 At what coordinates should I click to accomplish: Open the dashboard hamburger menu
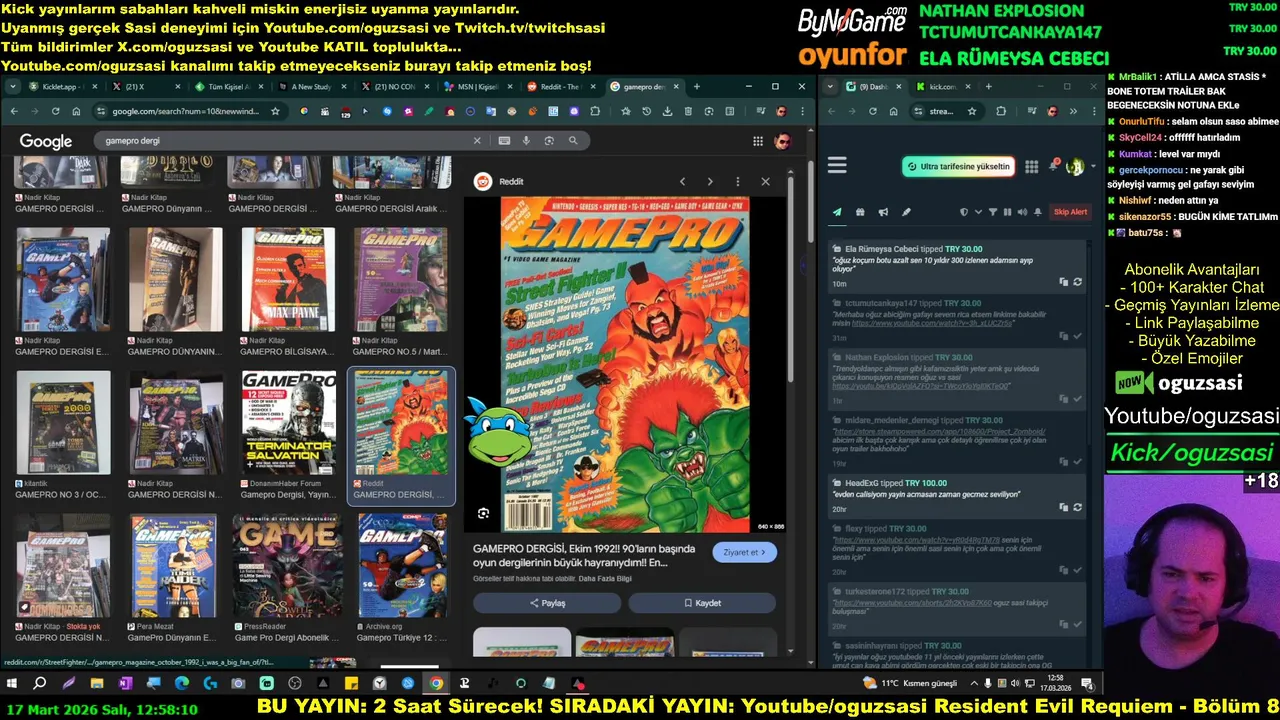point(837,166)
